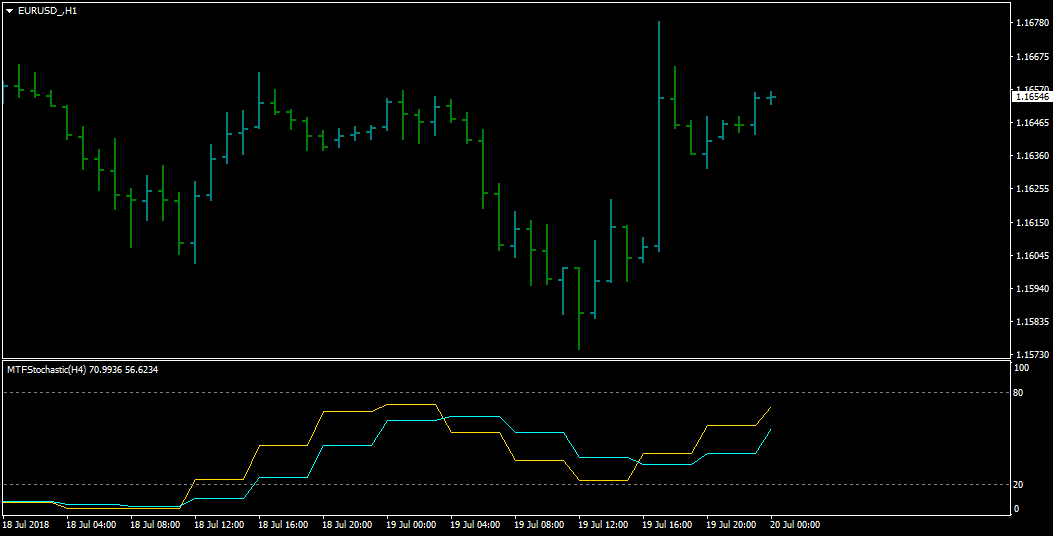Click price scale value 1.16675

[1033, 56]
